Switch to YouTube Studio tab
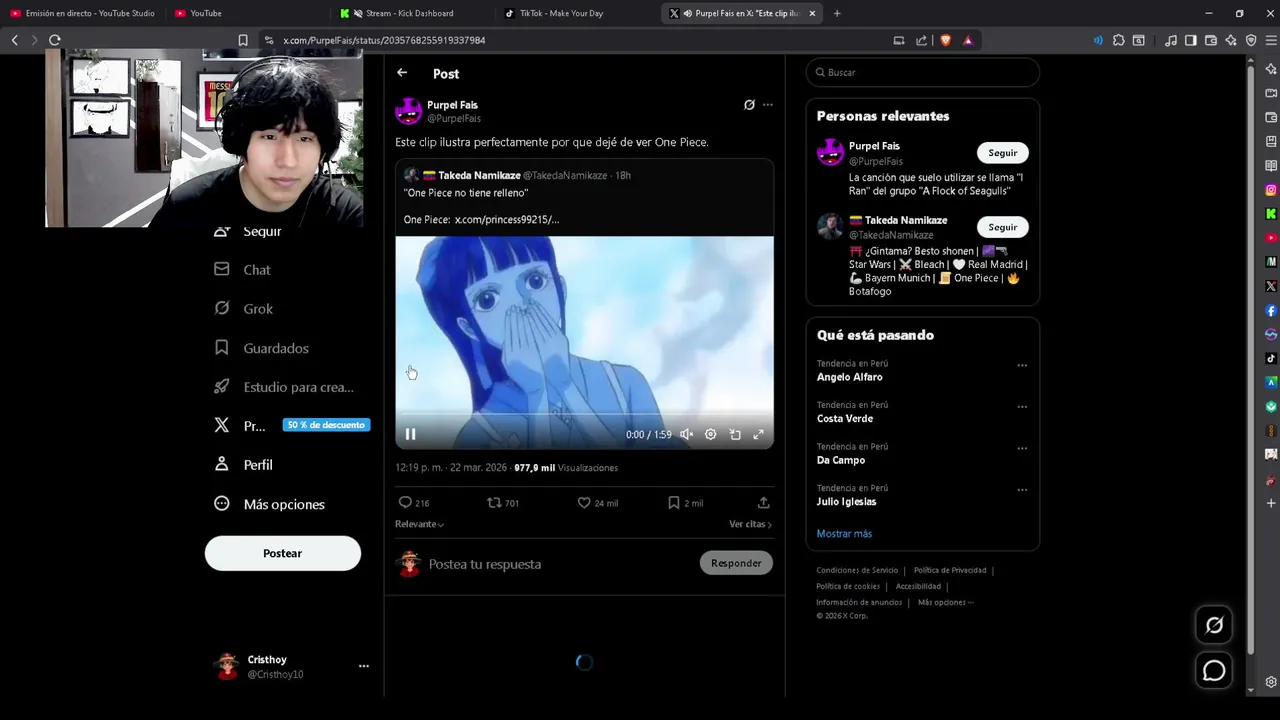The width and height of the screenshot is (1280, 720). click(82, 13)
